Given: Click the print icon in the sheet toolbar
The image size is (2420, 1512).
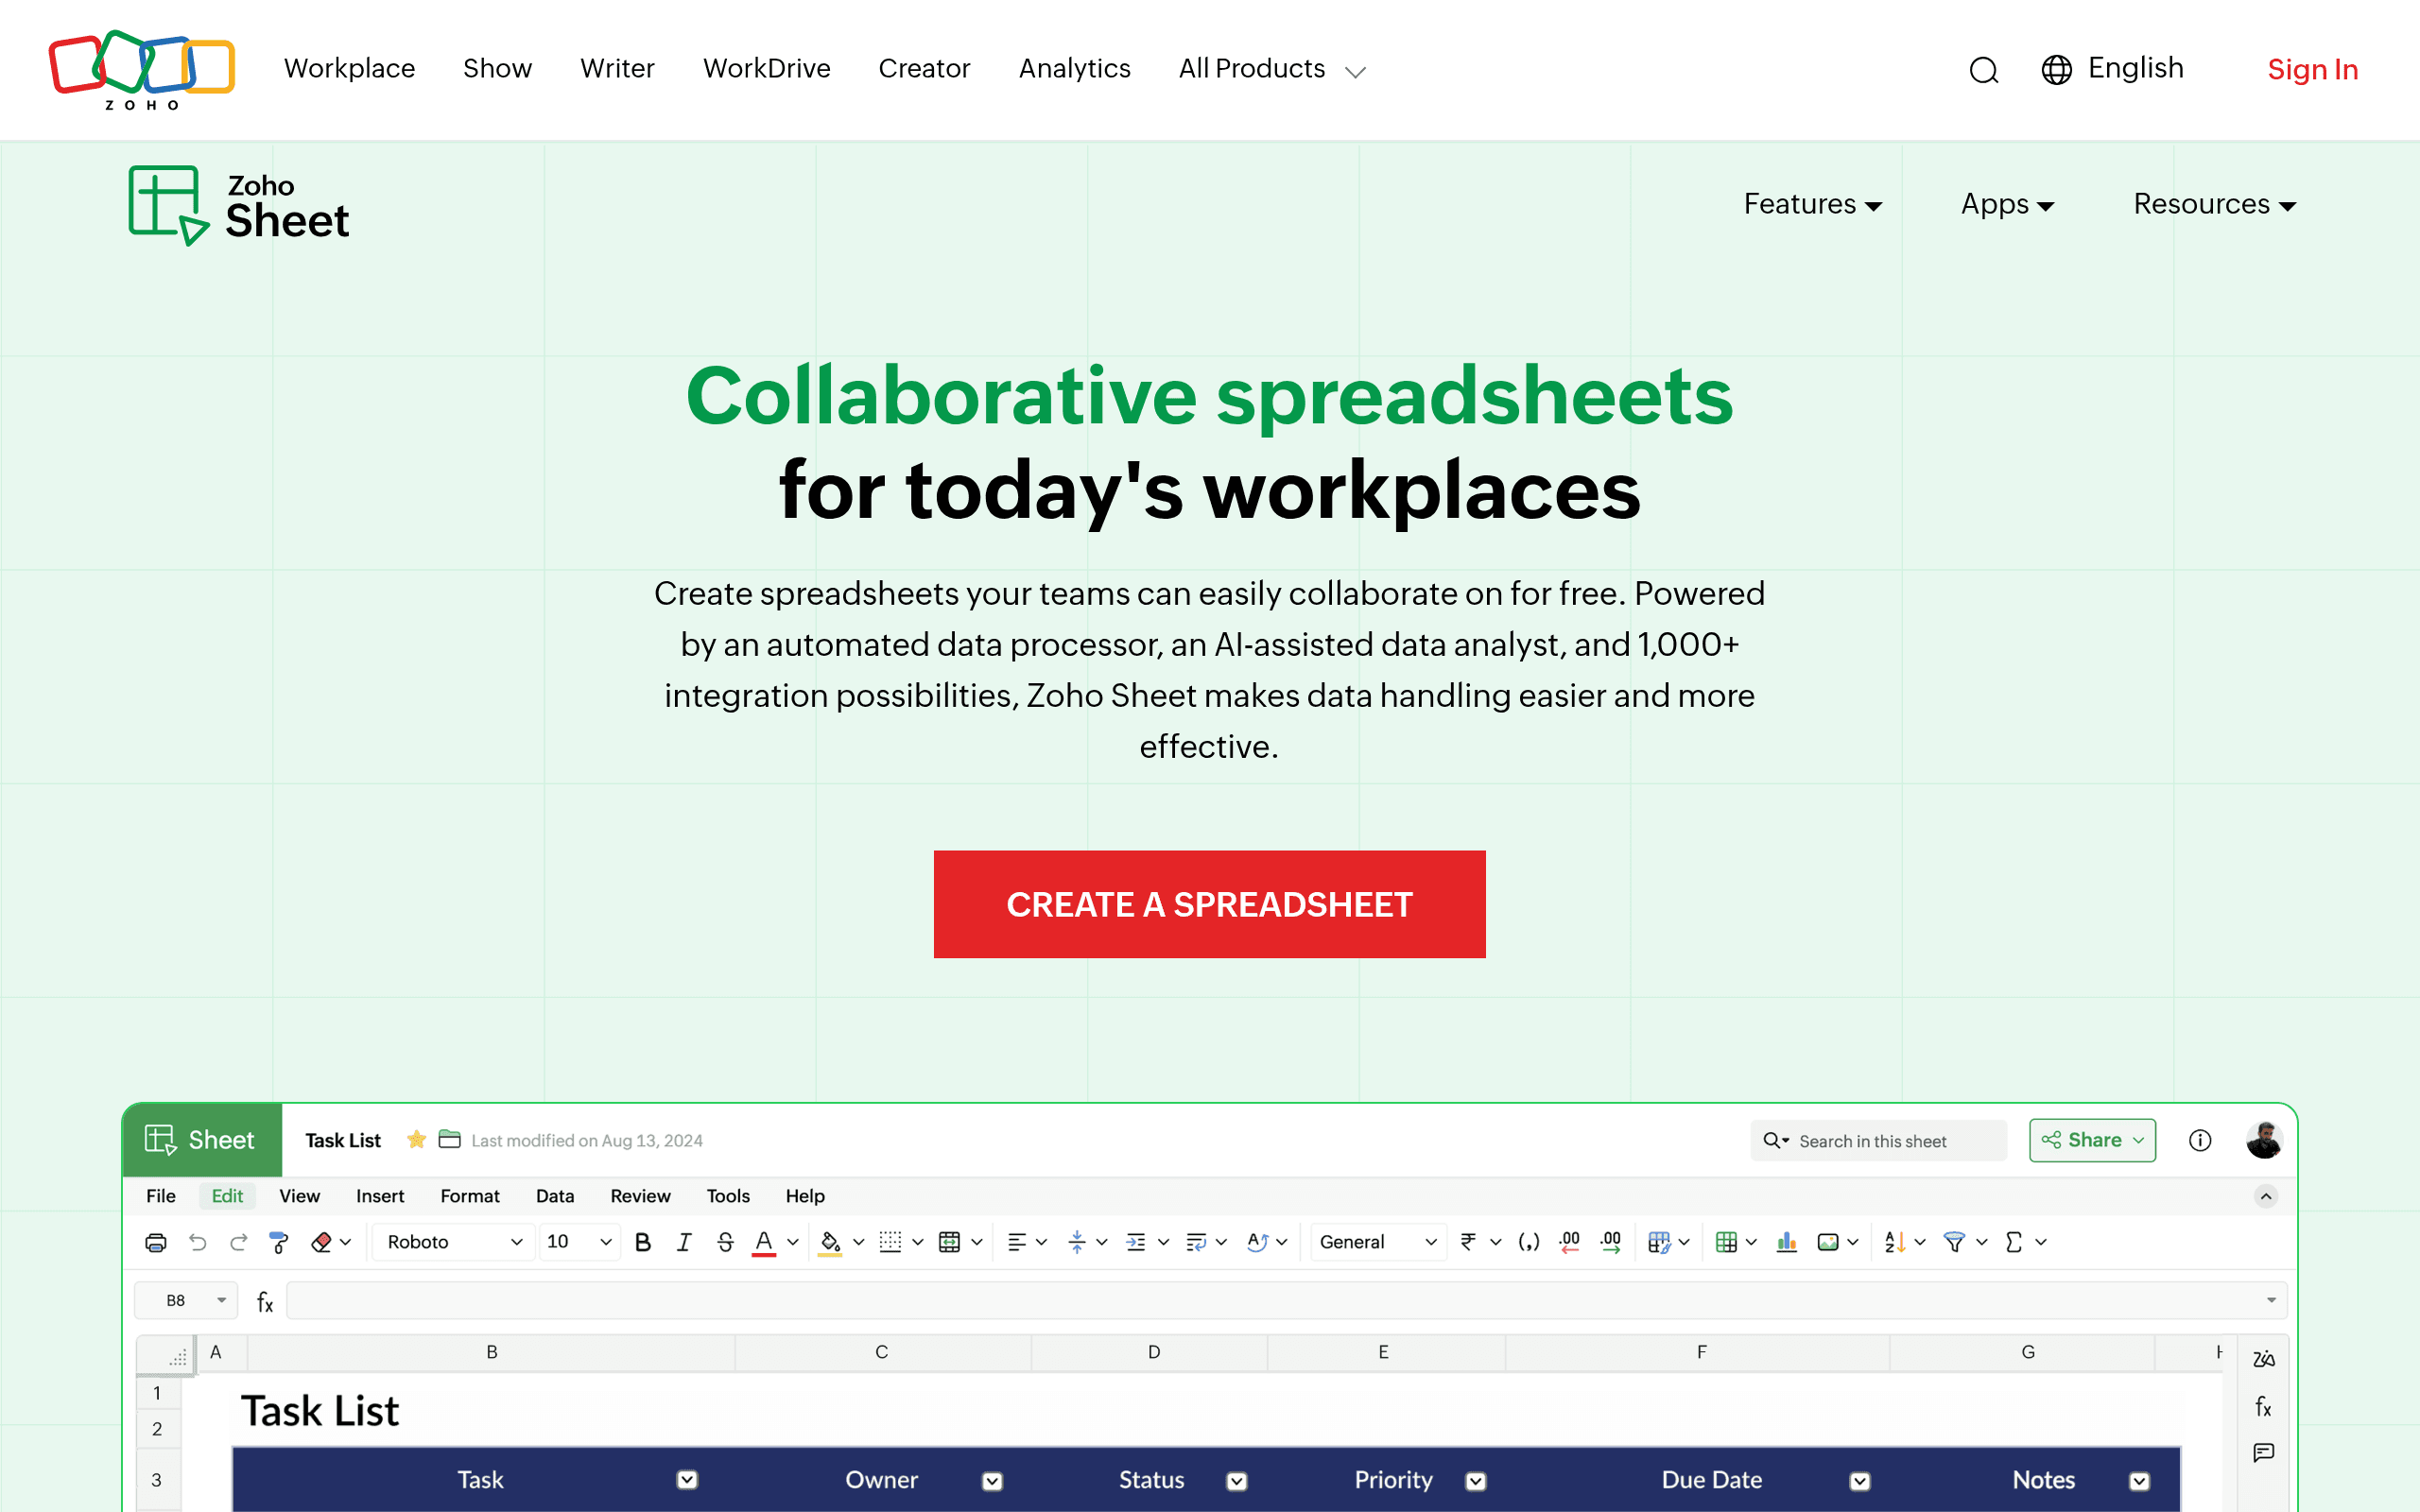Looking at the screenshot, I should pyautogui.click(x=156, y=1242).
